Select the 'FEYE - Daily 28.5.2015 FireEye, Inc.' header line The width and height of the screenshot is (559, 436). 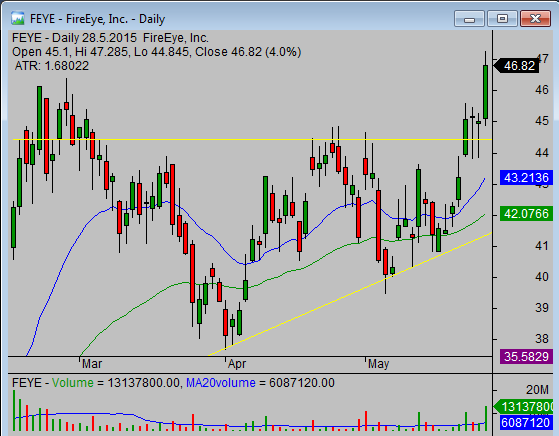pos(110,38)
